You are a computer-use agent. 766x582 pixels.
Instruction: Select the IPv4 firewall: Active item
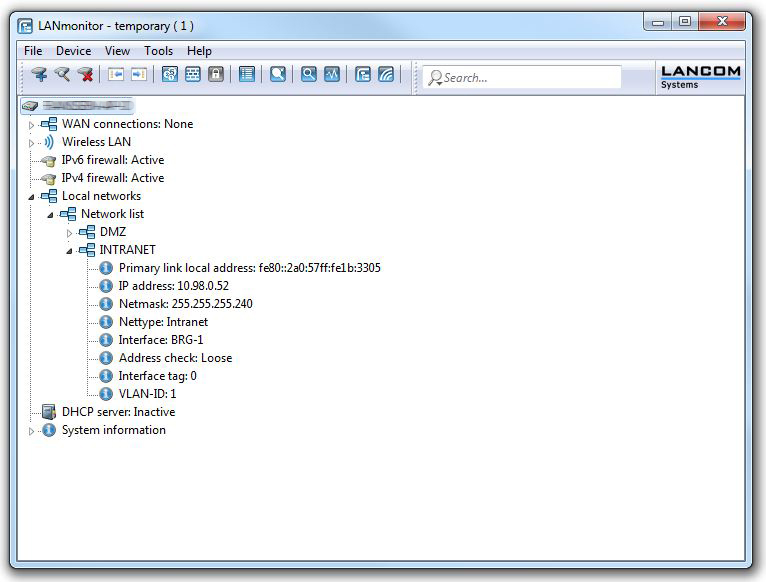(112, 178)
